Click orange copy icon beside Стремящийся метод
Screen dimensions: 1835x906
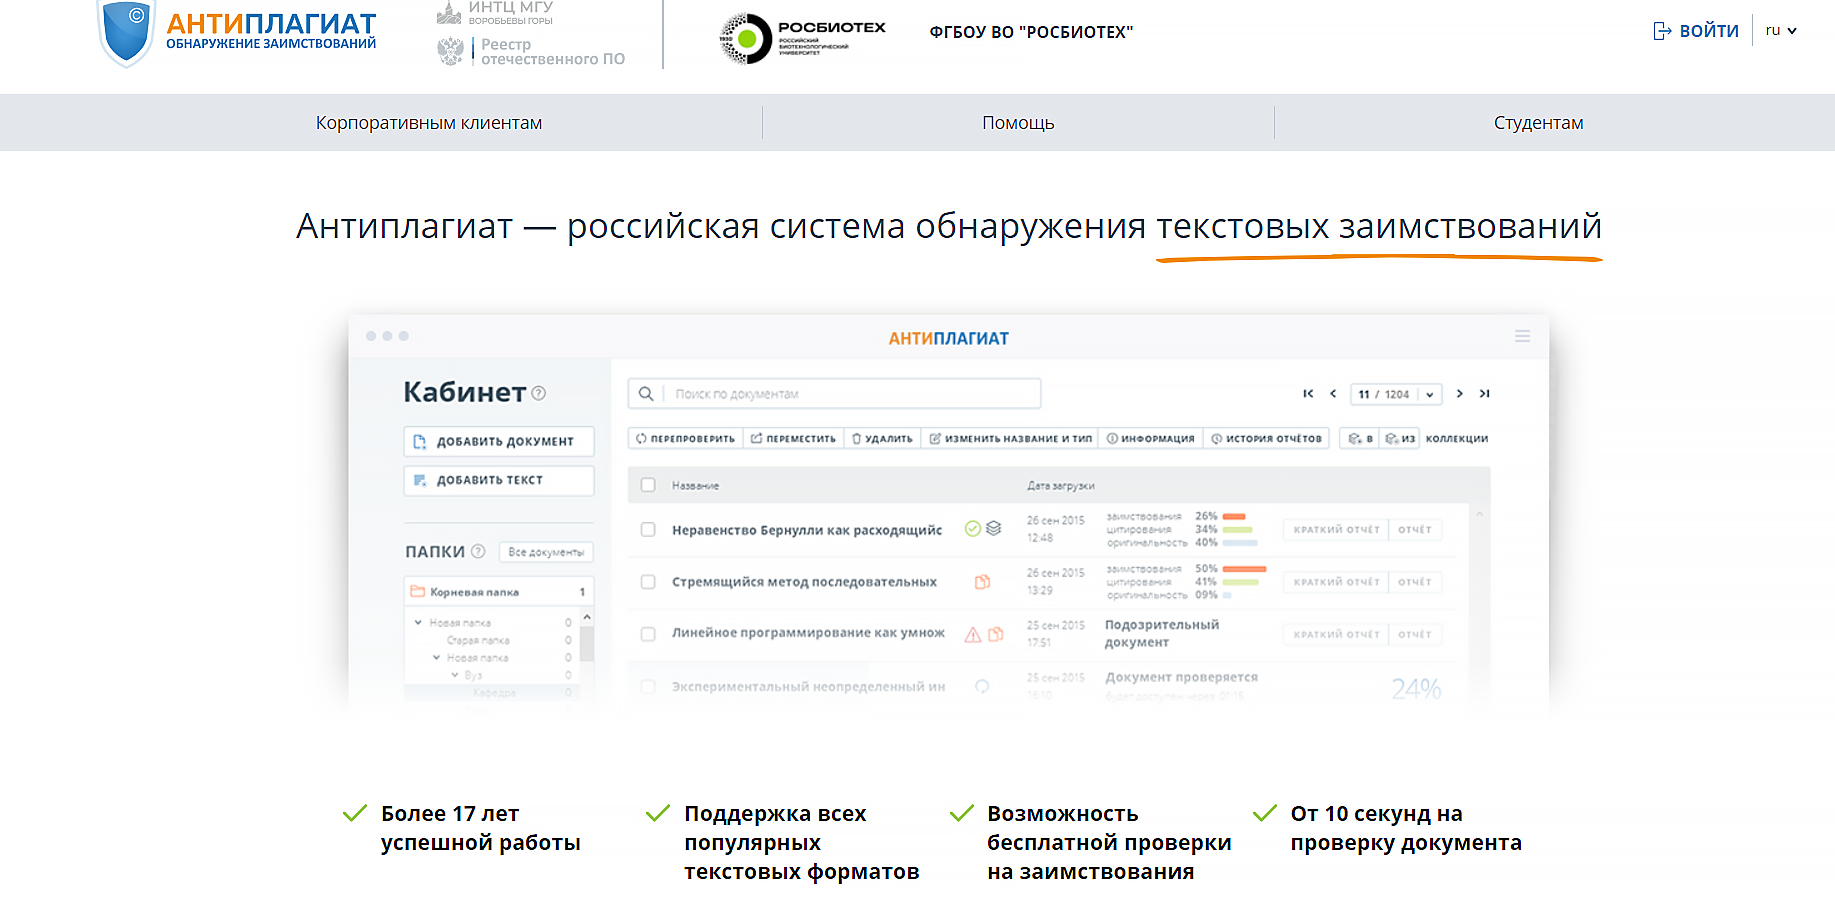983,582
